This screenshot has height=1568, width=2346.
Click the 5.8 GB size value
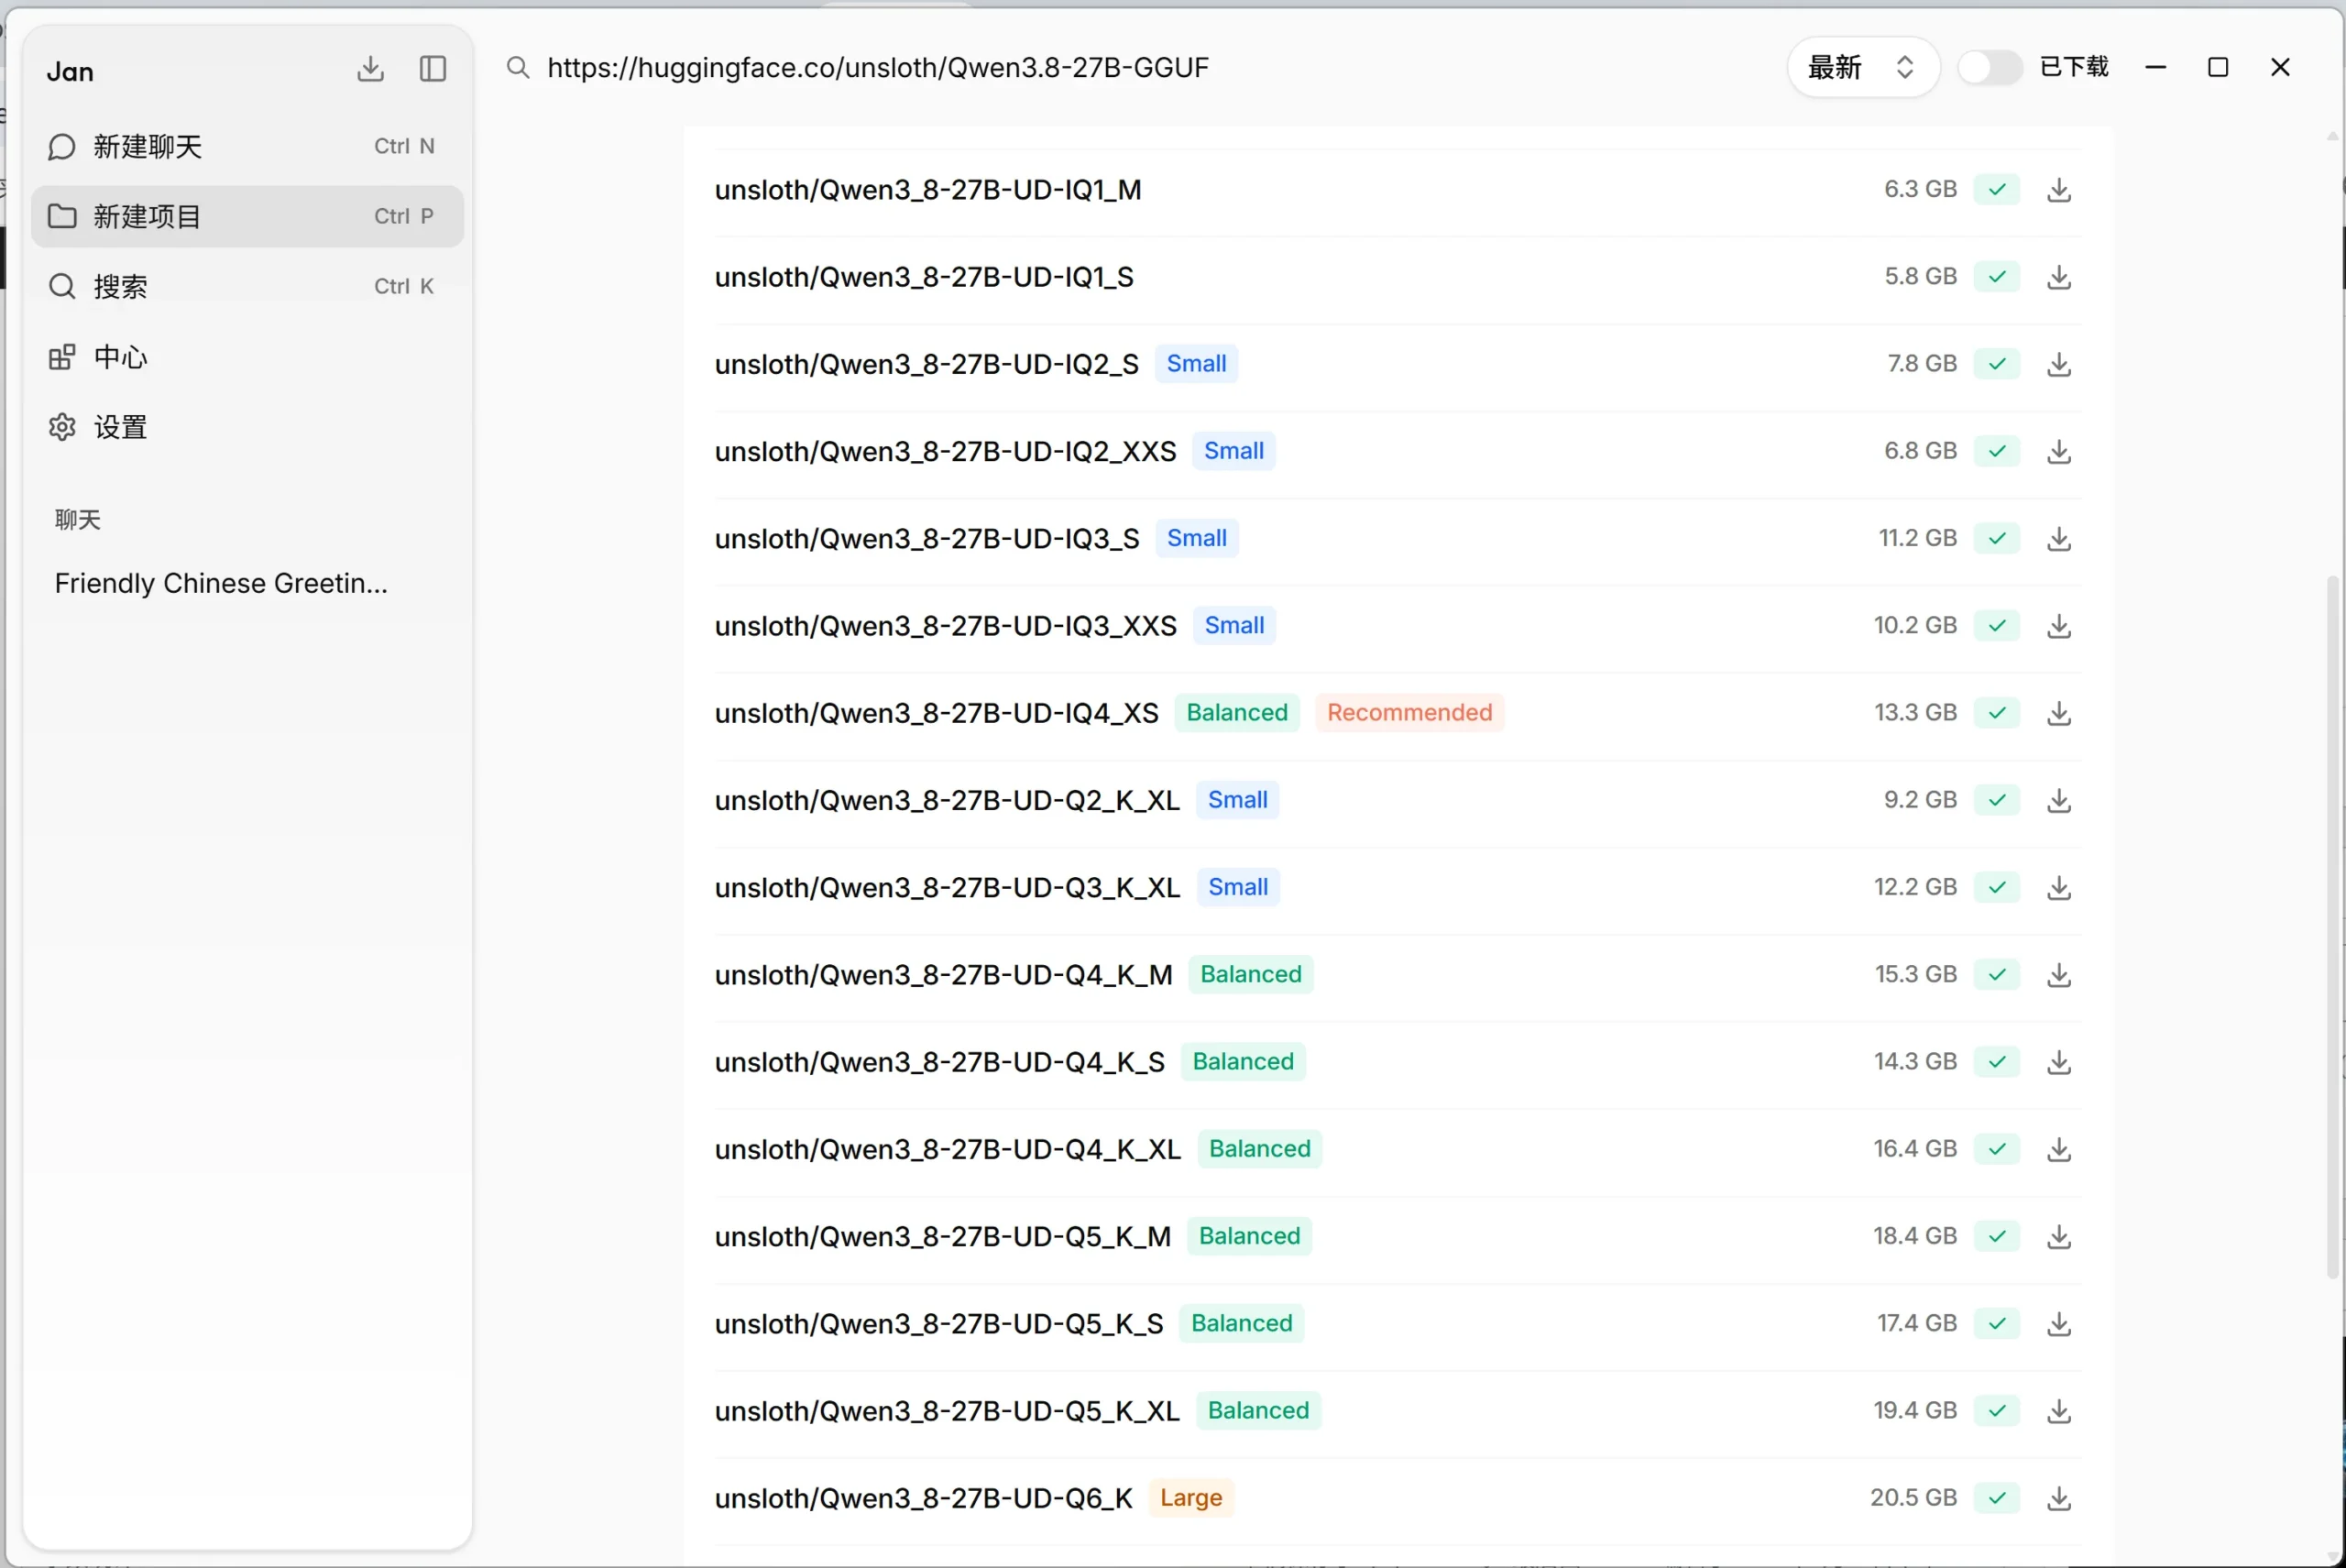(1920, 276)
